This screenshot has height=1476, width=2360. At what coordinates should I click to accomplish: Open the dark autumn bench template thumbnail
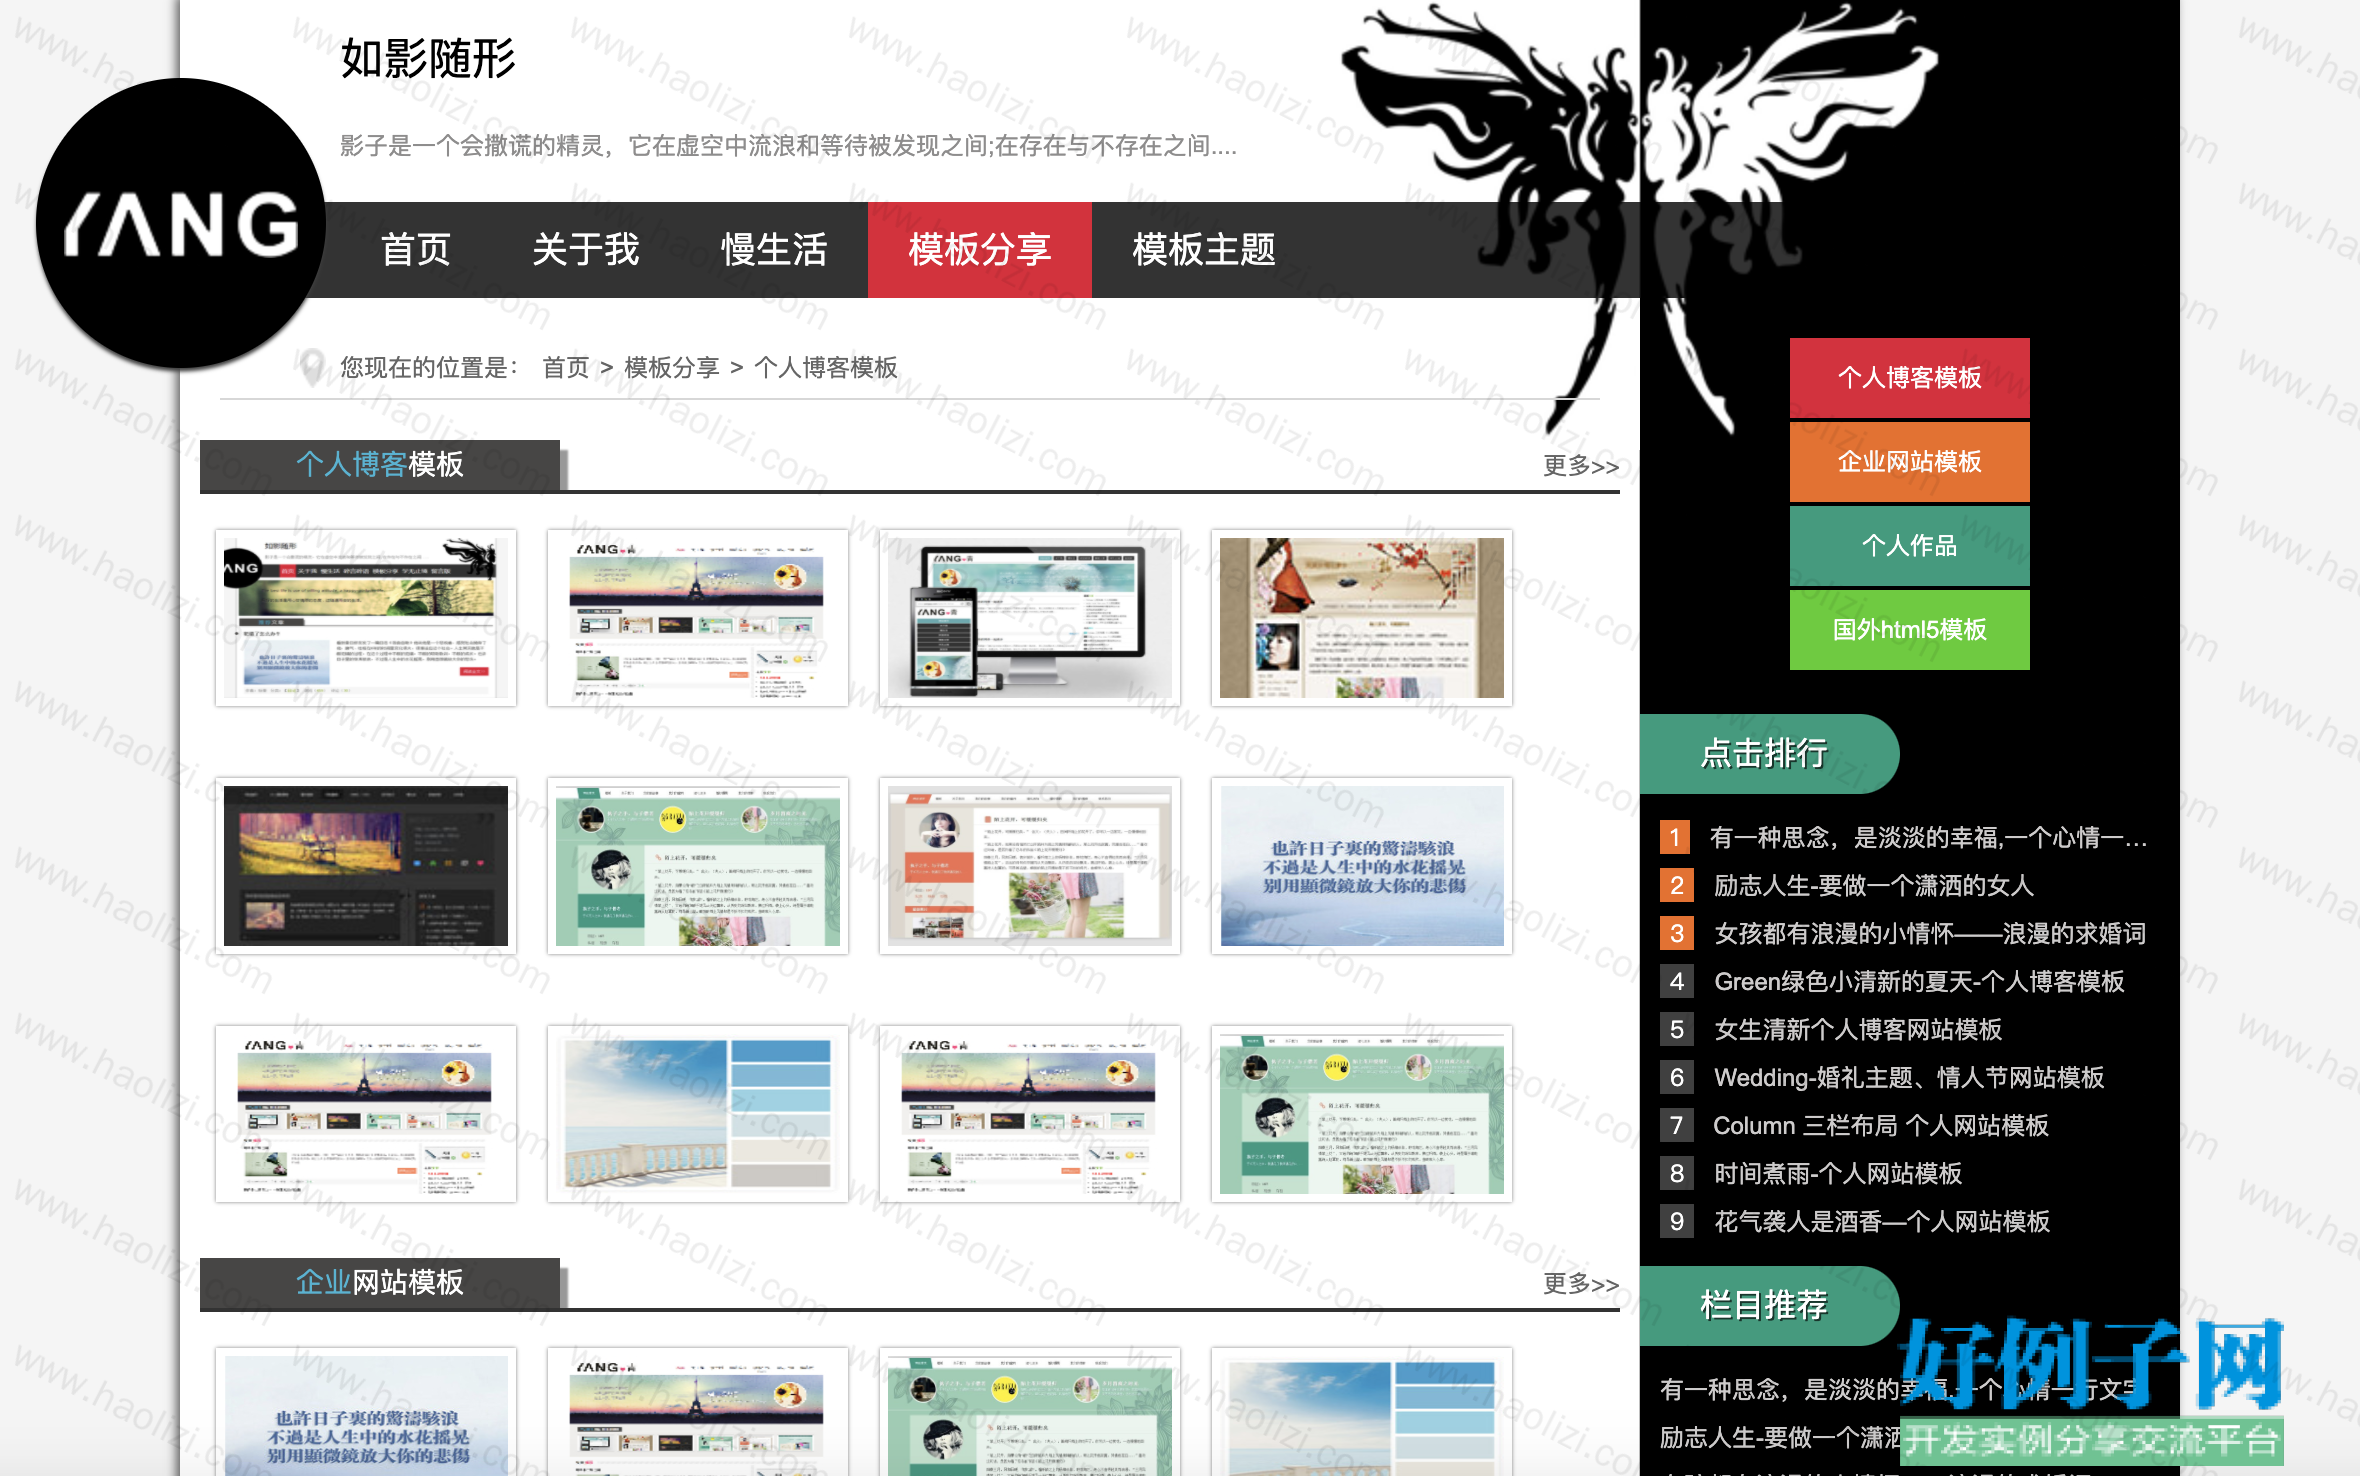tap(366, 866)
